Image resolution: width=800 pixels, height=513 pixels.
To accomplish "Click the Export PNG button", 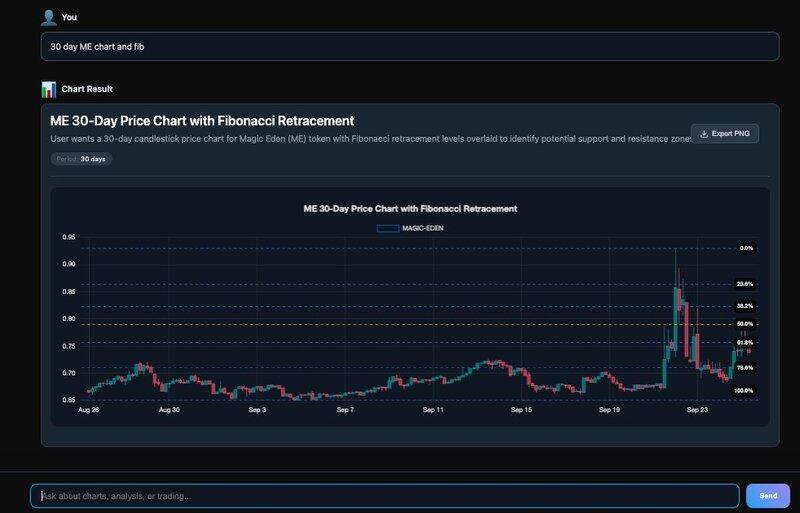I will 724,134.
